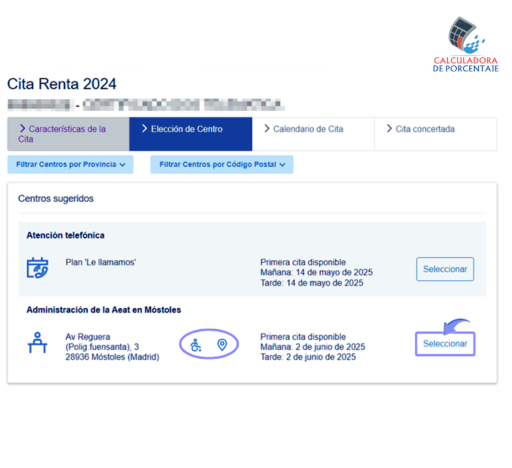Open the Elección de Centro step

[191, 134]
